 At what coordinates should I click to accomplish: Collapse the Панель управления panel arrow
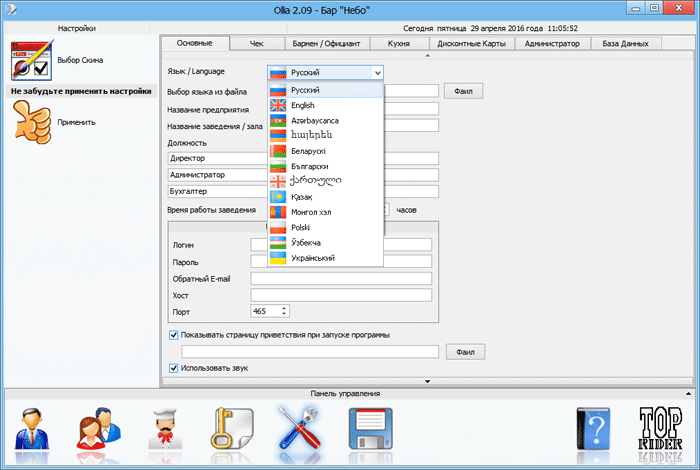[x=688, y=394]
